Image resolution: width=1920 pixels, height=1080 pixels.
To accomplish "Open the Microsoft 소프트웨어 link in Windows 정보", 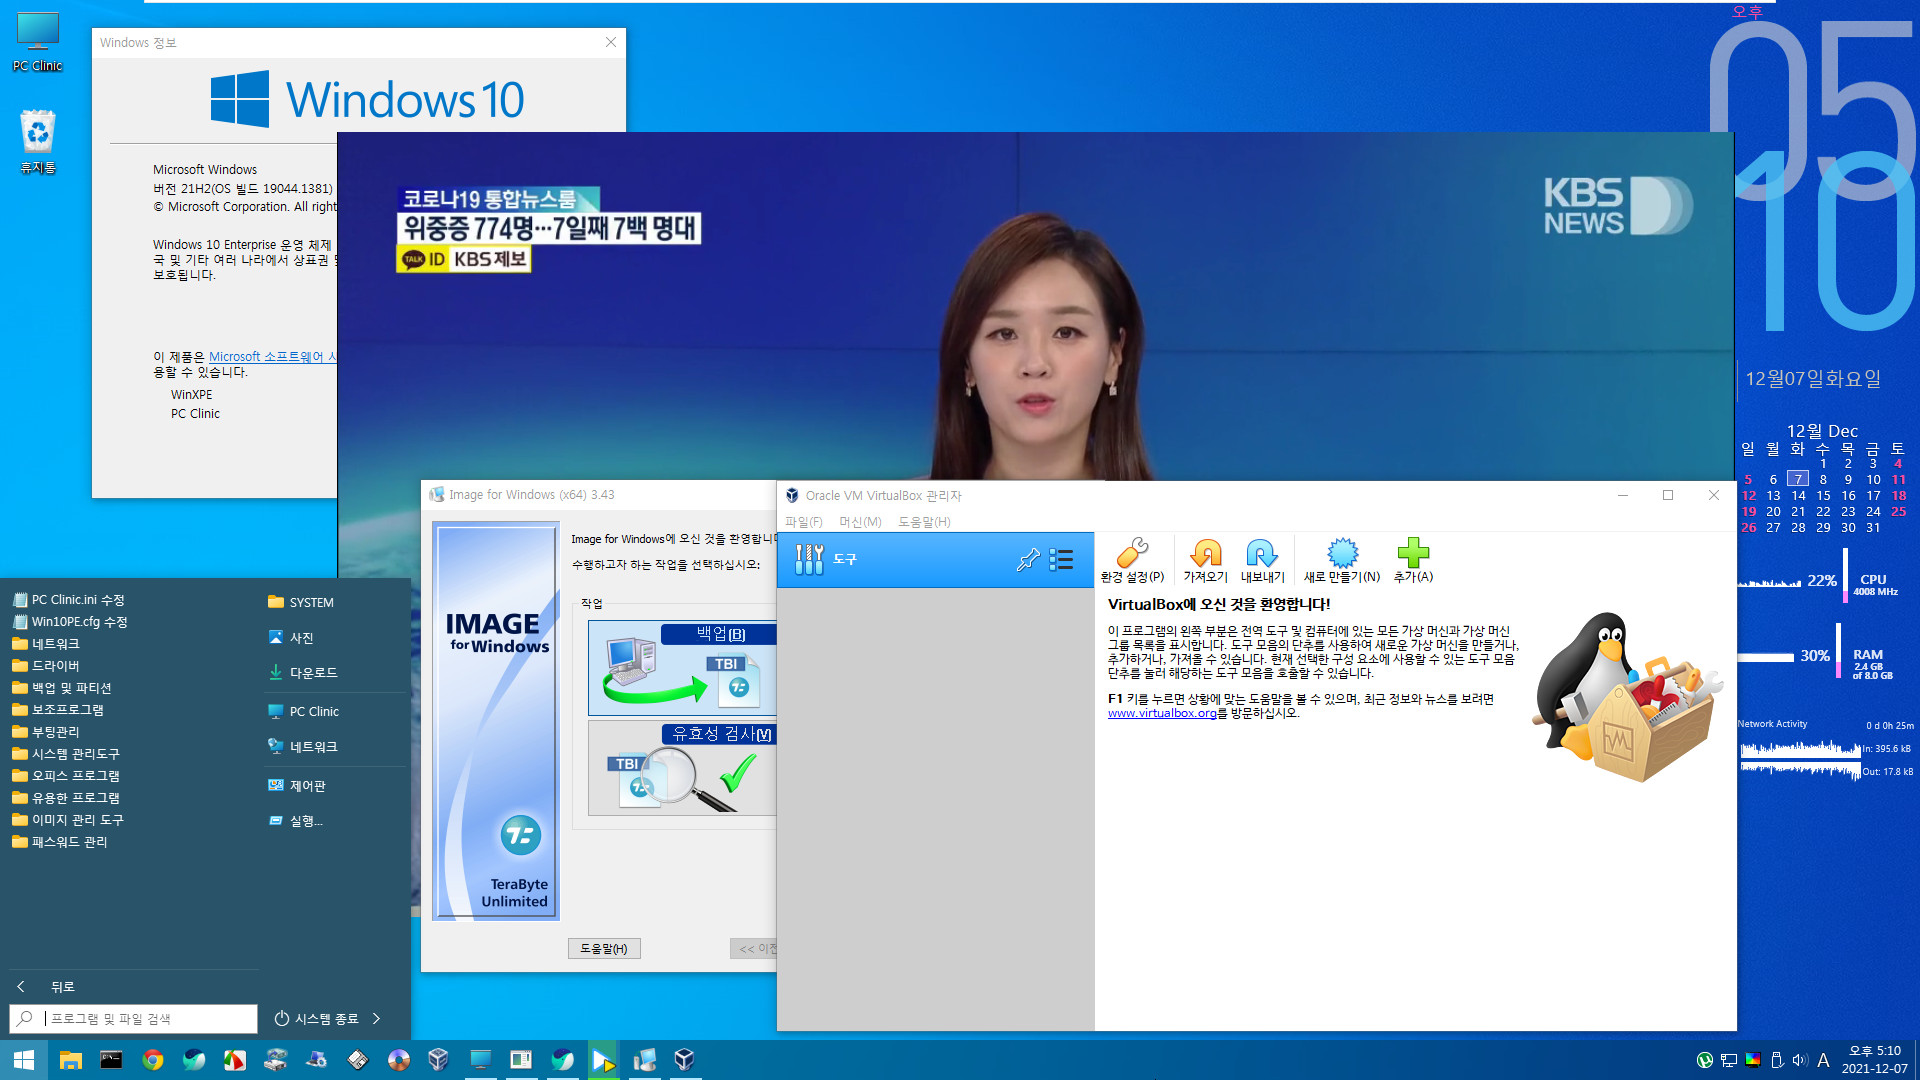I will point(272,357).
